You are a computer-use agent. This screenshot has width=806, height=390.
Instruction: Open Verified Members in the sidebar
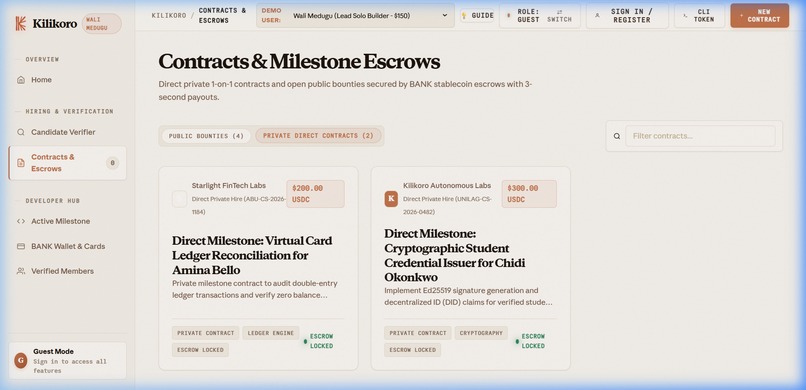[67, 271]
